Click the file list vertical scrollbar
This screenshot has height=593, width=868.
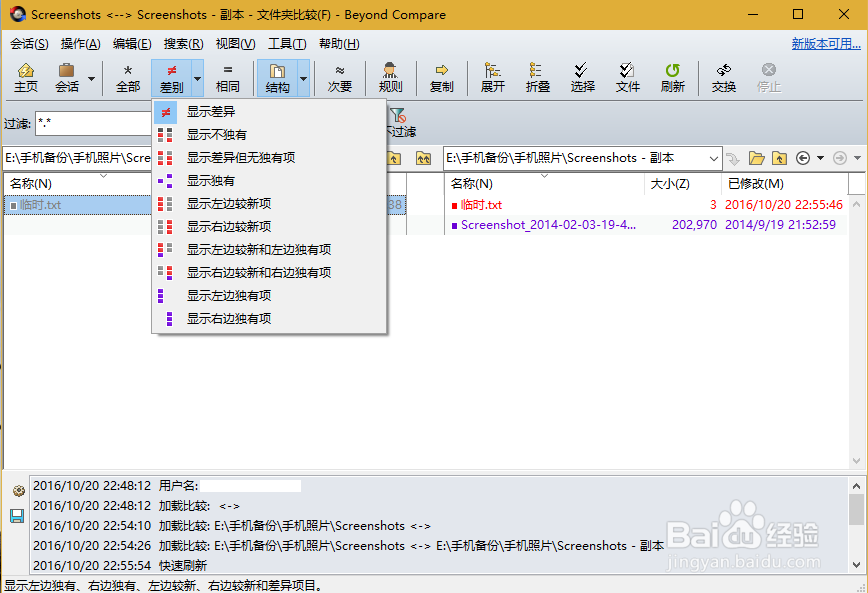[x=856, y=332]
